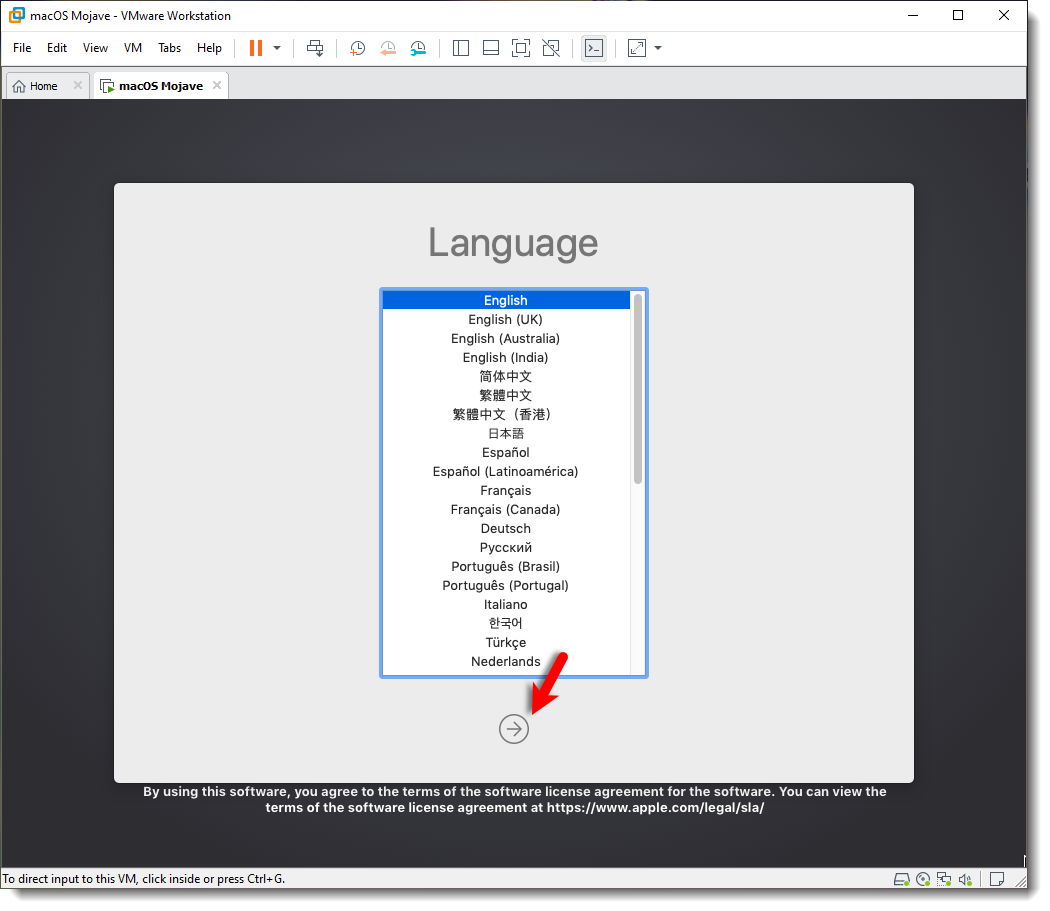Continue with the arrow button below language list
This screenshot has height=911, width=1050.
[514, 730]
